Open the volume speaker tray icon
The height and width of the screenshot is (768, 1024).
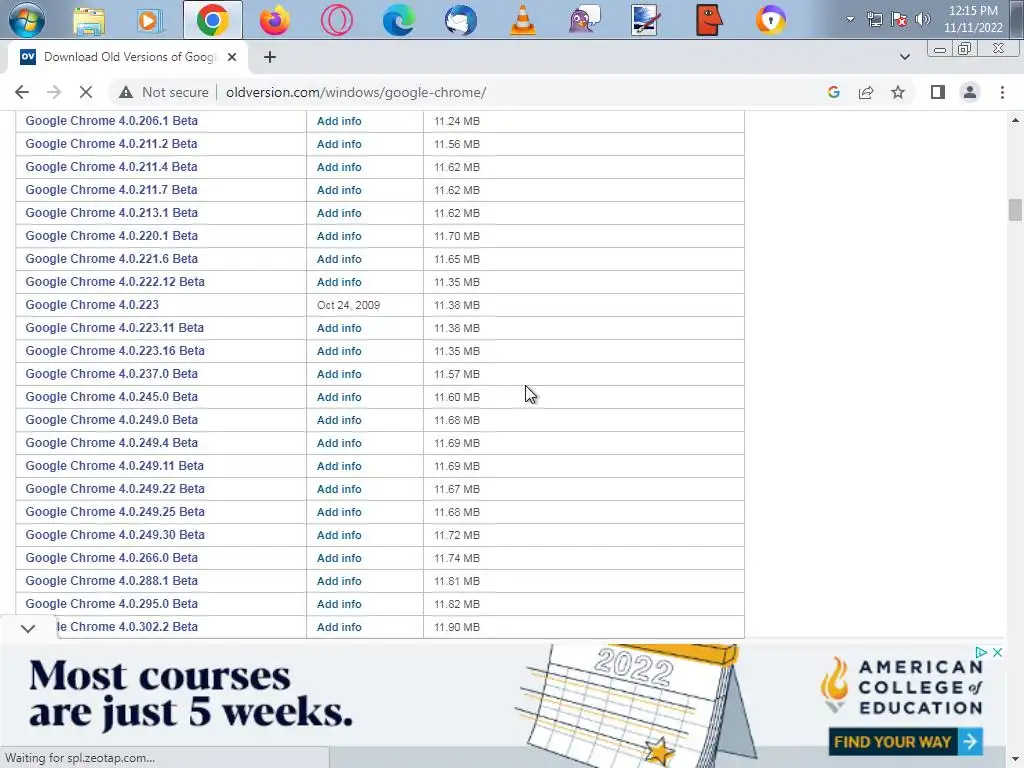[x=923, y=19]
